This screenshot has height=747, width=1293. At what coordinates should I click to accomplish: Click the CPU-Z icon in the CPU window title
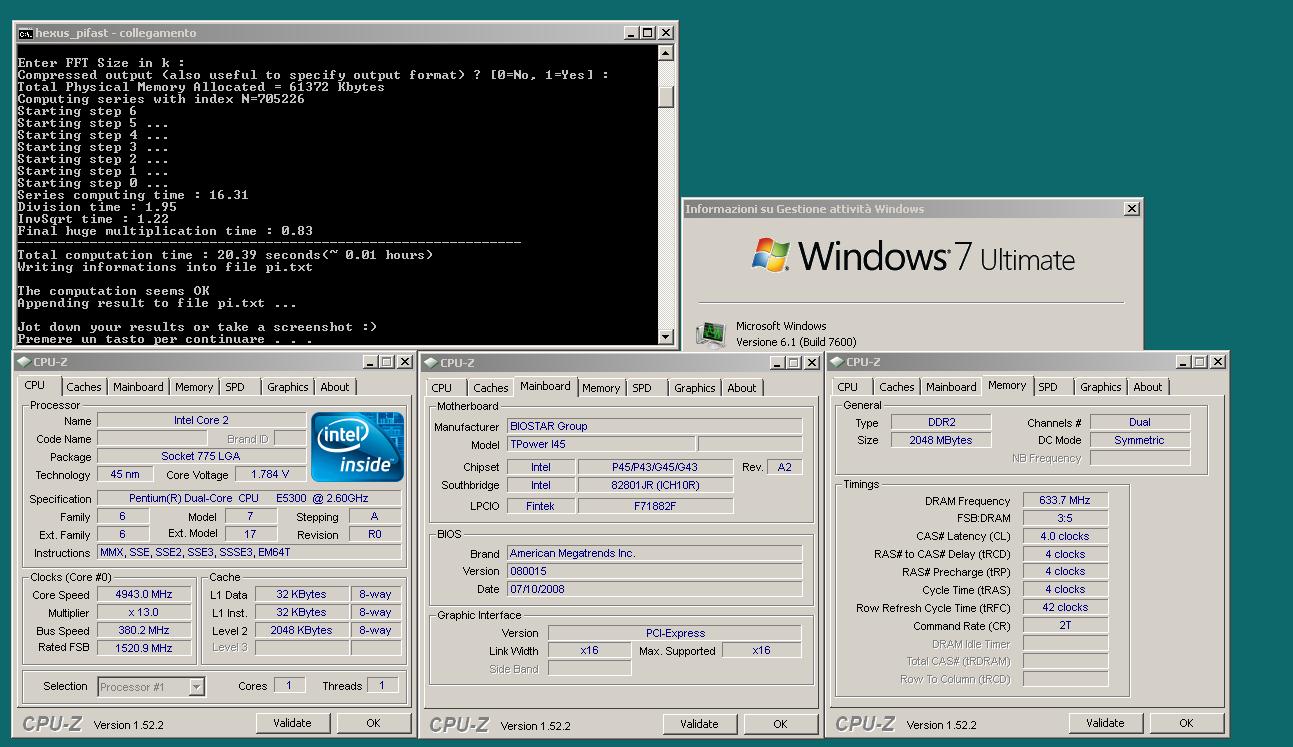tap(23, 362)
